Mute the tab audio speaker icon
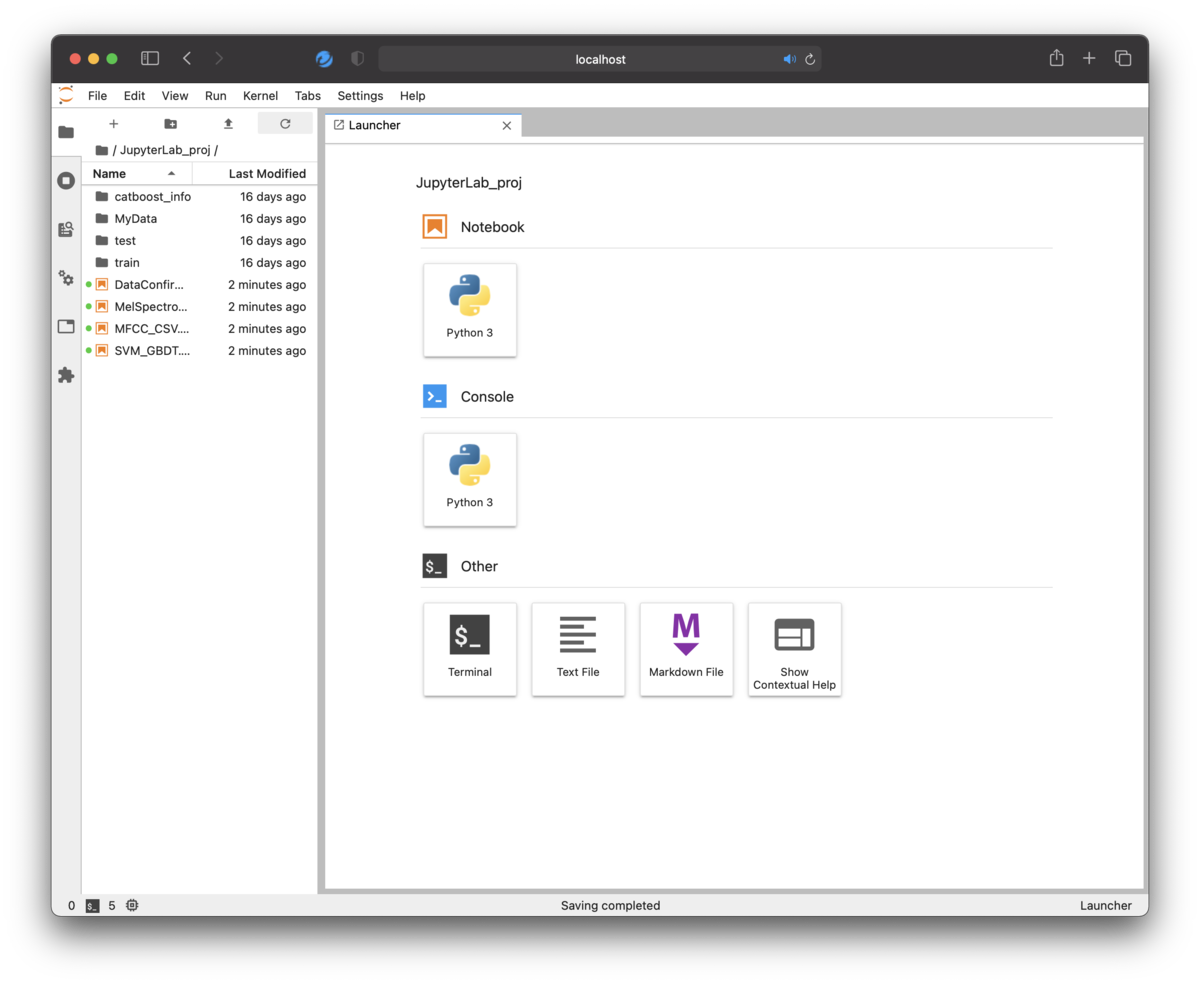This screenshot has height=984, width=1200. point(789,59)
